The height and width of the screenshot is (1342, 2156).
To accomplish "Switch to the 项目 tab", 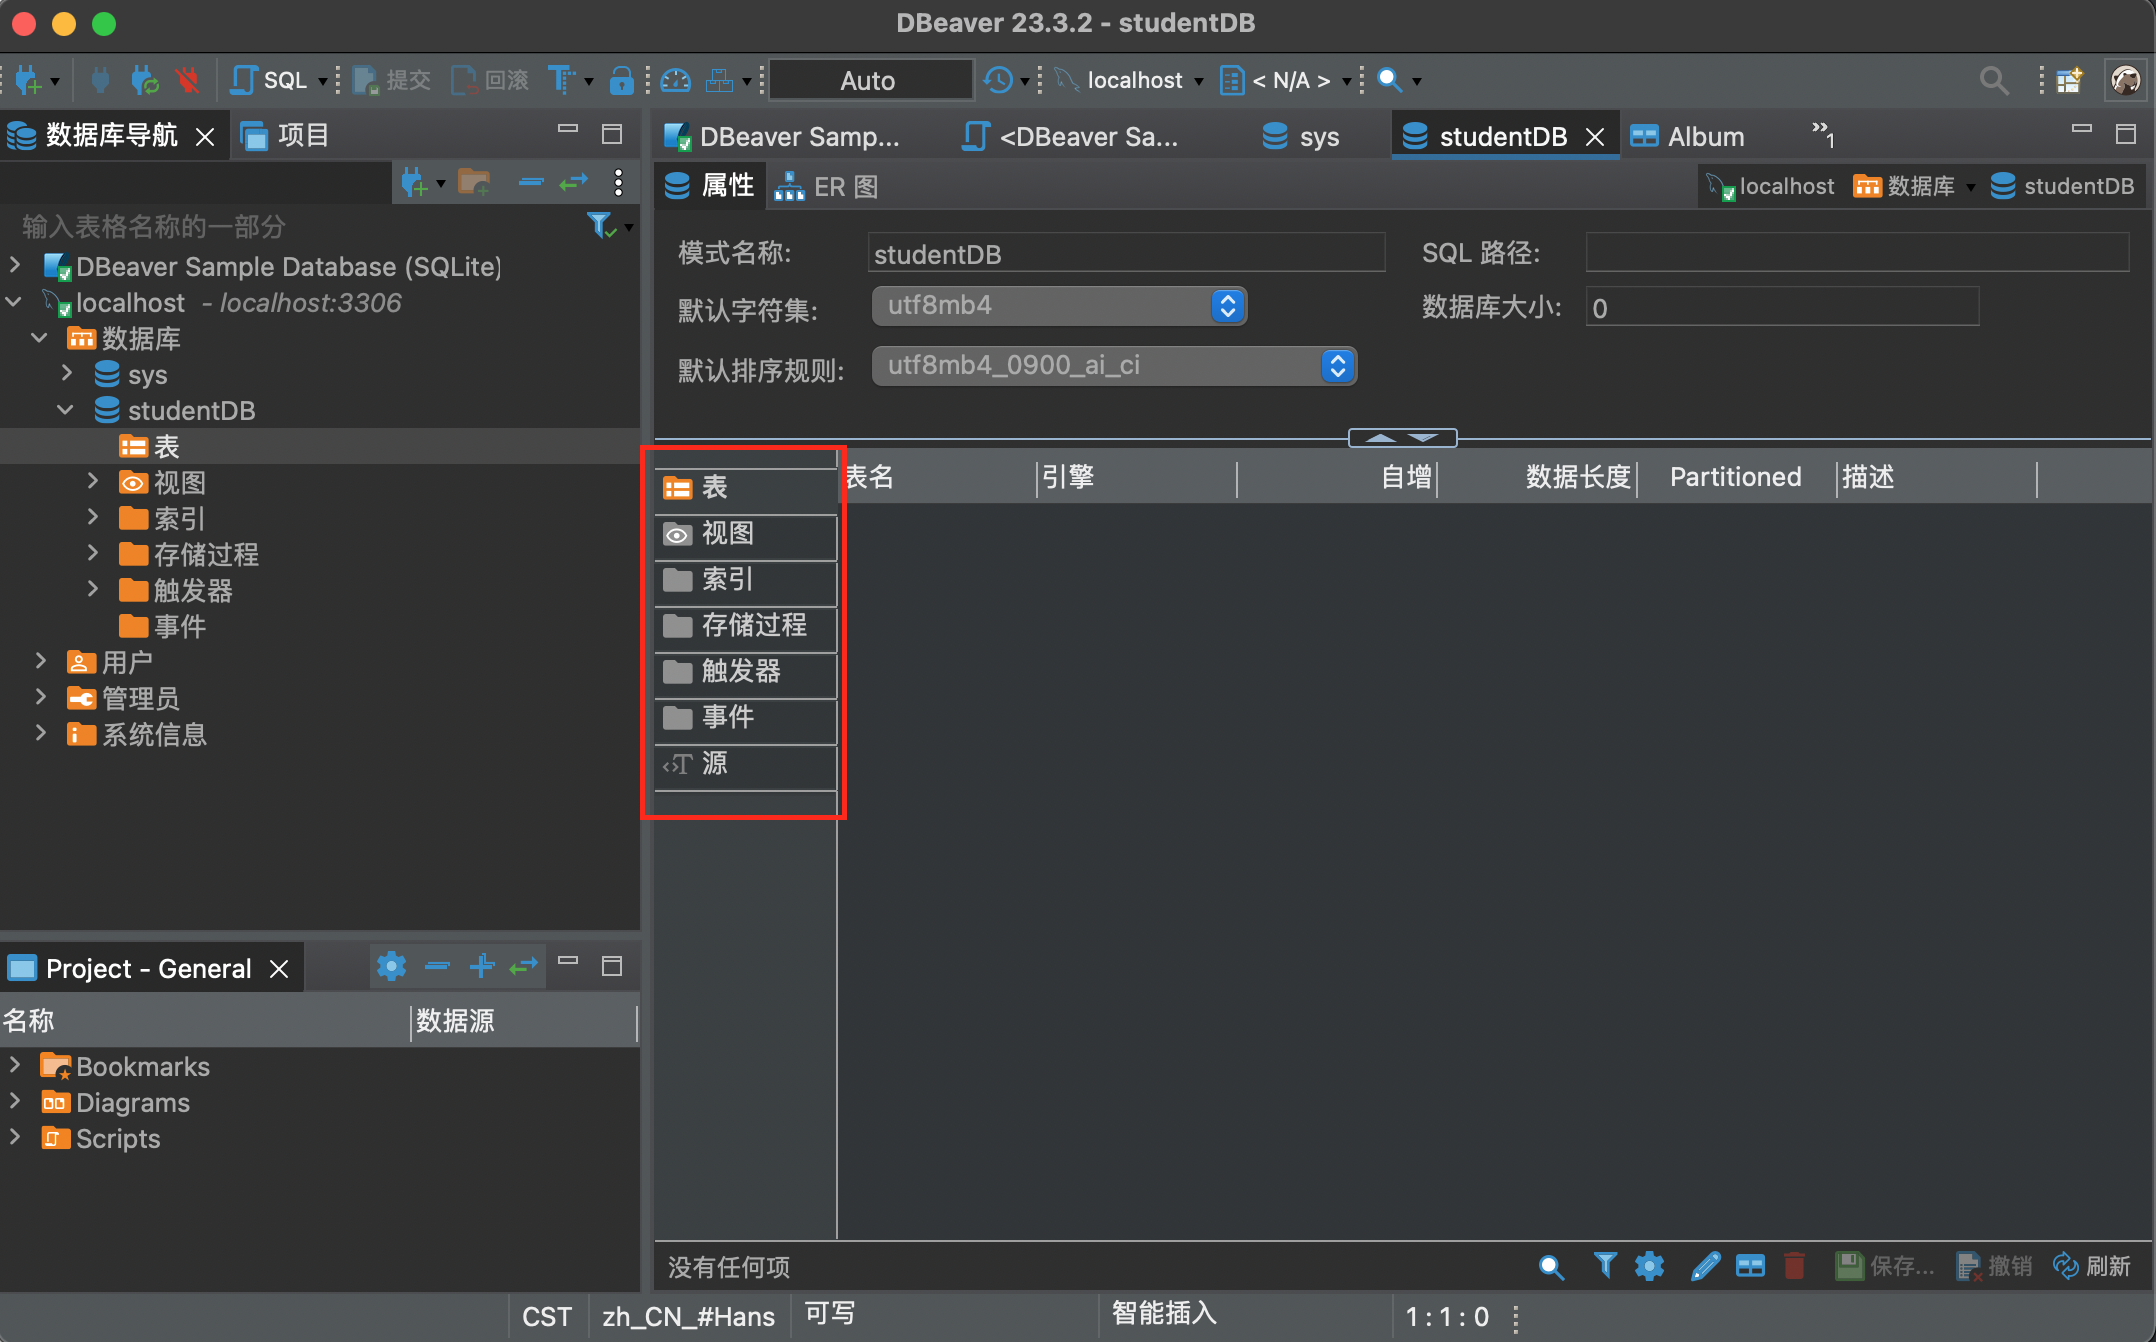I will (x=285, y=135).
